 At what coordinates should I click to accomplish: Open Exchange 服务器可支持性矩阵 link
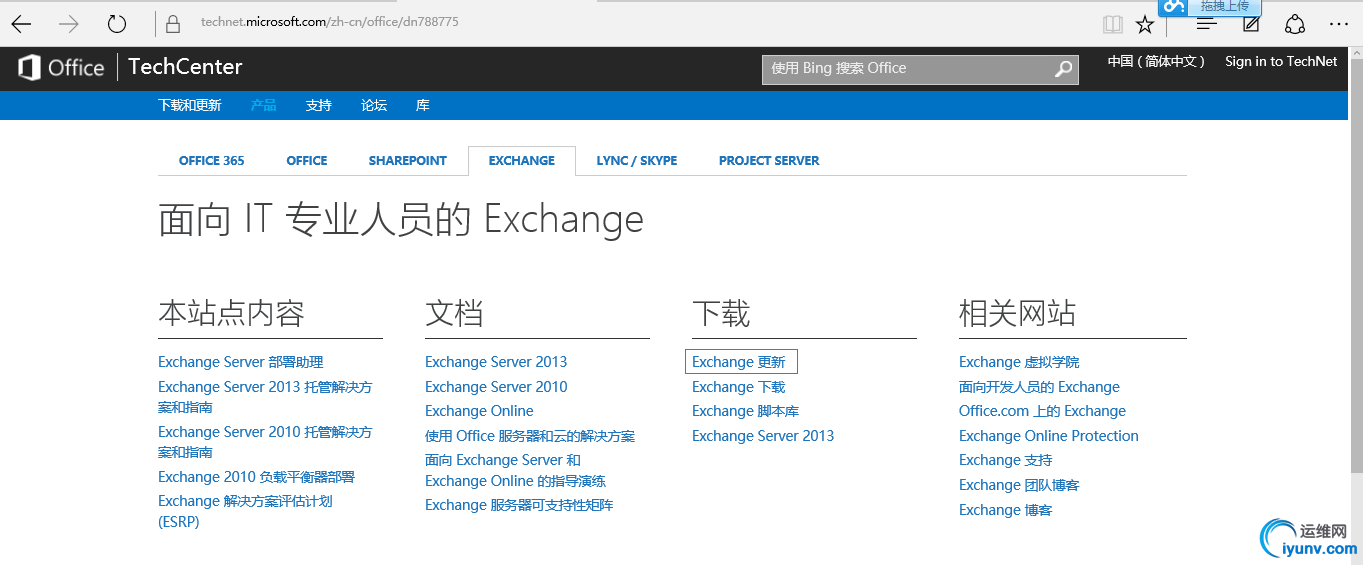point(519,505)
